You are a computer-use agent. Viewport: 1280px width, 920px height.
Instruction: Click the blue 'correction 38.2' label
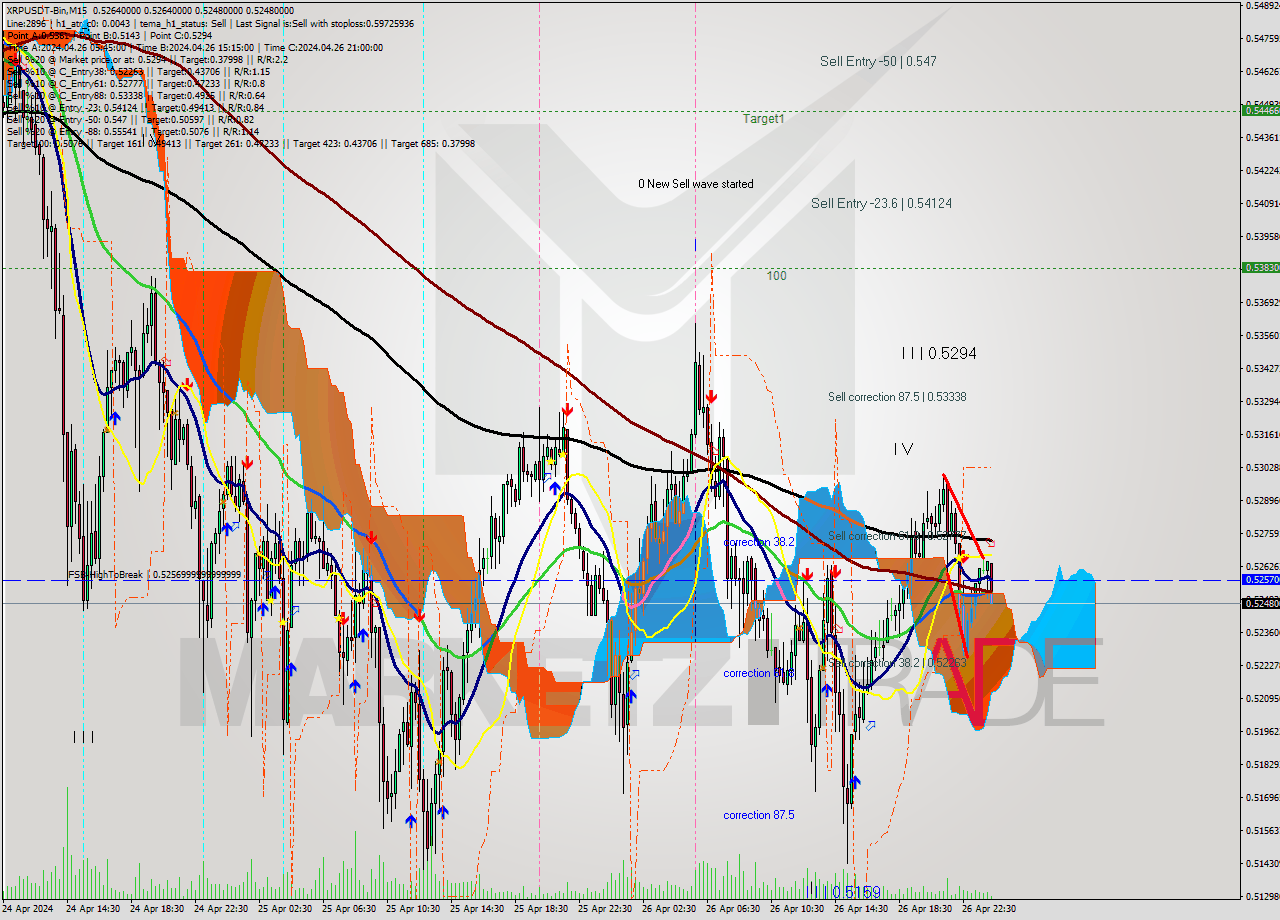[x=759, y=542]
